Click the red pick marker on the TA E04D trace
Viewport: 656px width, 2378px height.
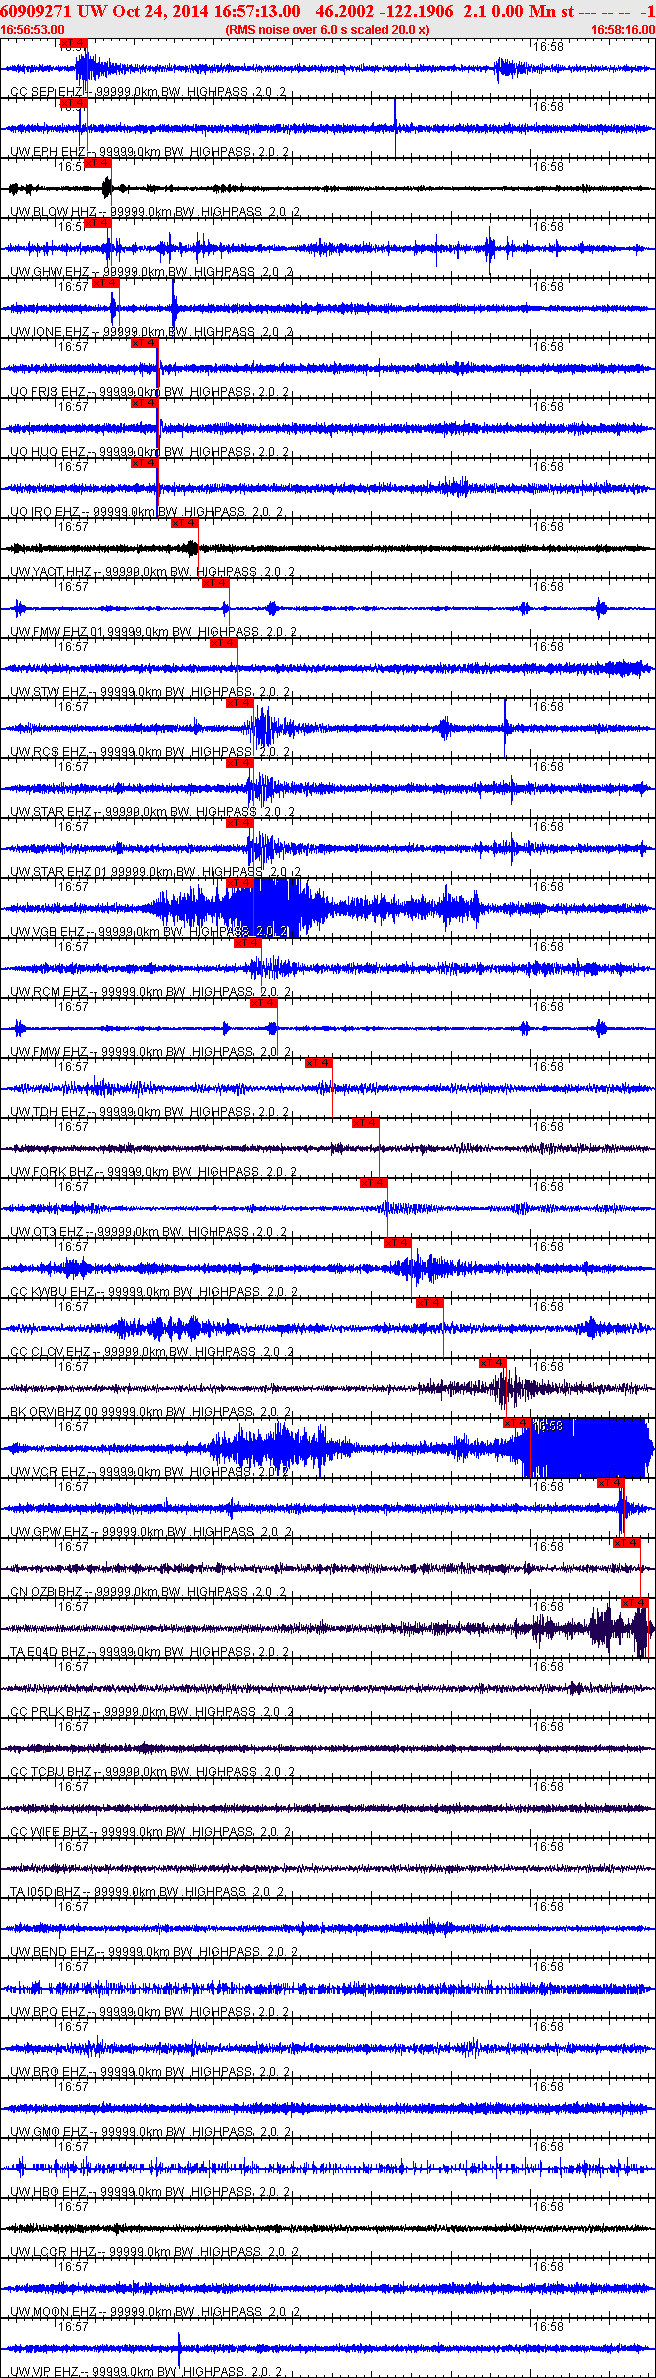pos(635,1603)
